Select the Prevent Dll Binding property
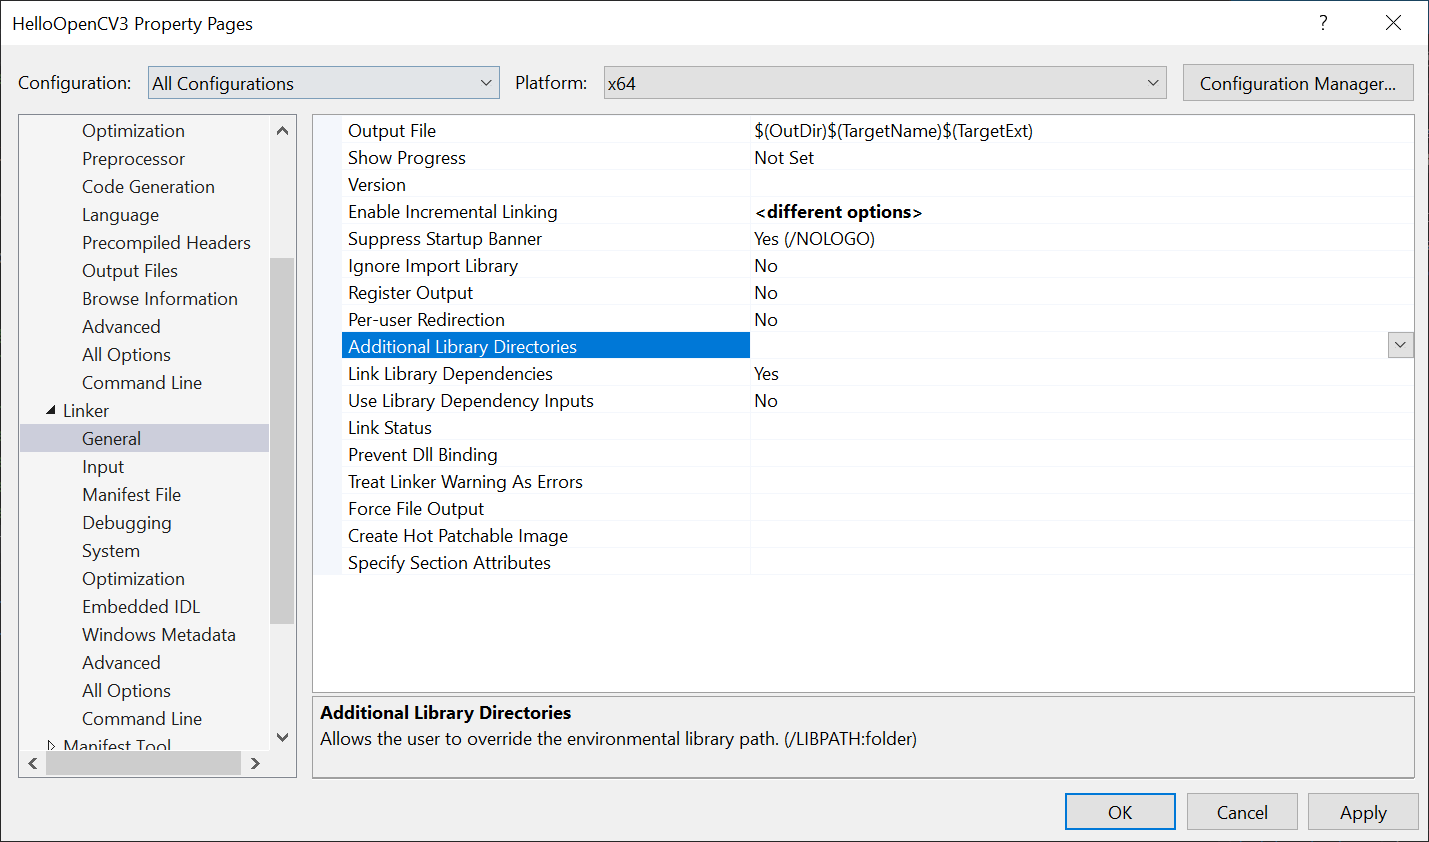The height and width of the screenshot is (842, 1429). [422, 455]
